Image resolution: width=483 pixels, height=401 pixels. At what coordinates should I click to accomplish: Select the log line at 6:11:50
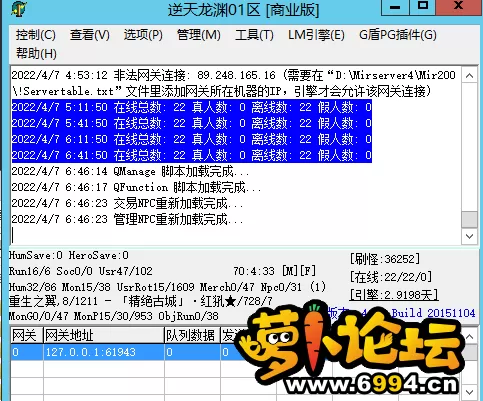[x=192, y=139]
